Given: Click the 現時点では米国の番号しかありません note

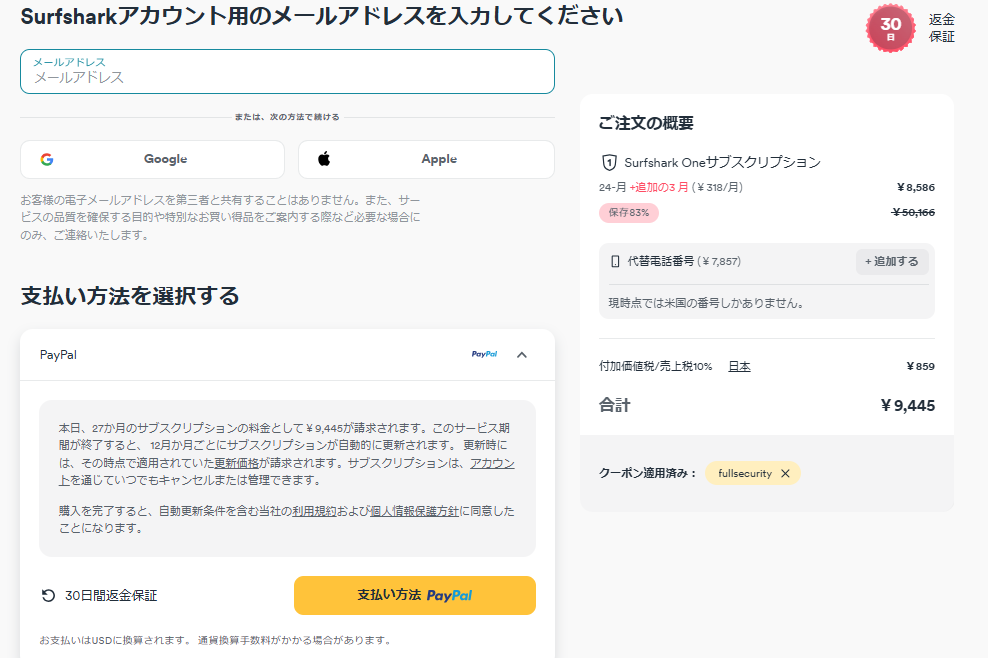Looking at the screenshot, I should (706, 303).
